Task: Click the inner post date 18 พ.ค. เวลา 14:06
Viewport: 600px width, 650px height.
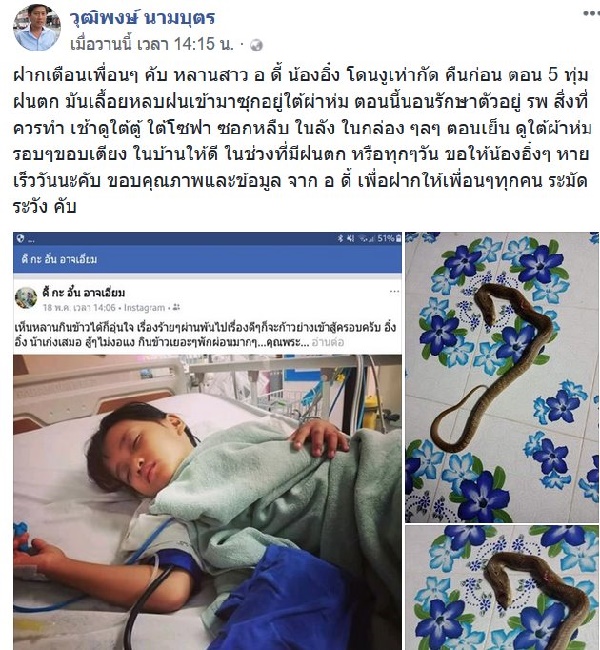Action: coord(79,308)
